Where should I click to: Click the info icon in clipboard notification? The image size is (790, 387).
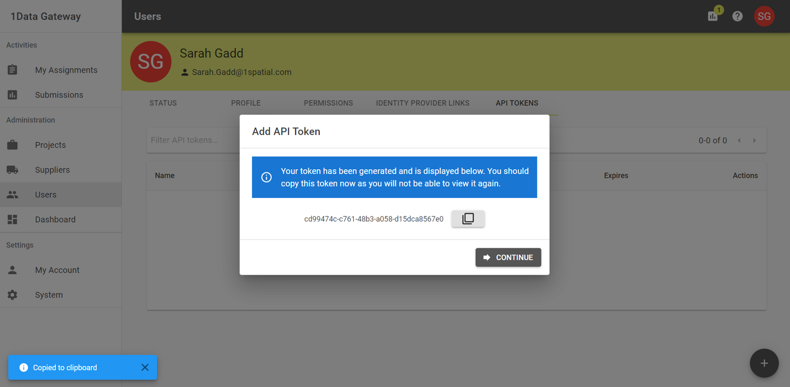coord(24,367)
